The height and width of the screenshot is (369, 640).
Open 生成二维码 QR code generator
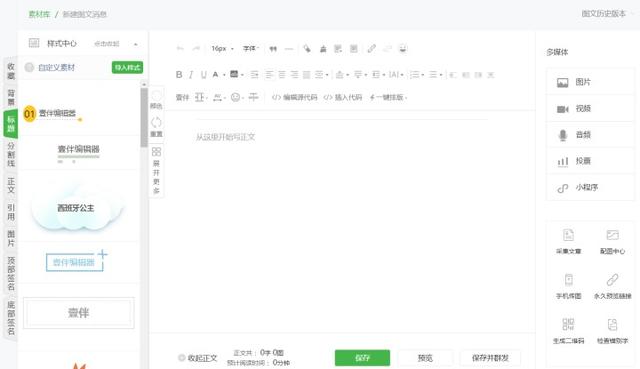568,331
